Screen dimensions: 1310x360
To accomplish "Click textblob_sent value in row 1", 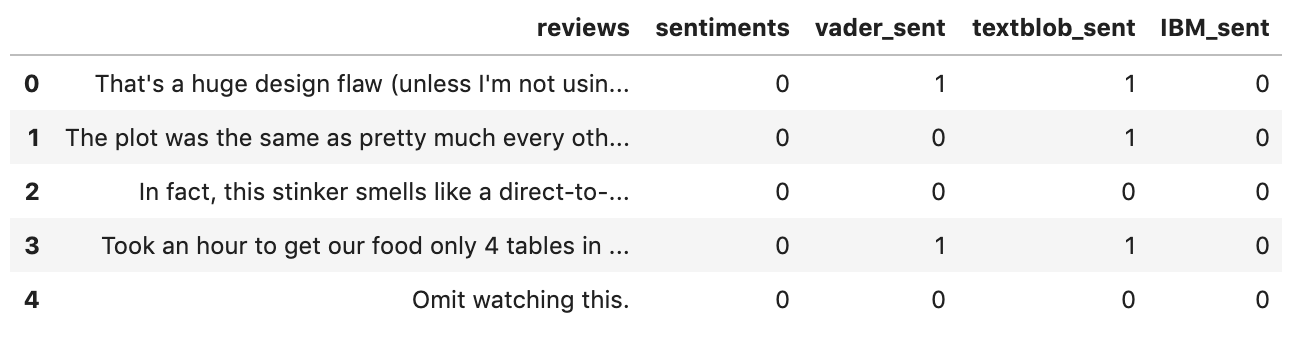I will pos(1129,138).
